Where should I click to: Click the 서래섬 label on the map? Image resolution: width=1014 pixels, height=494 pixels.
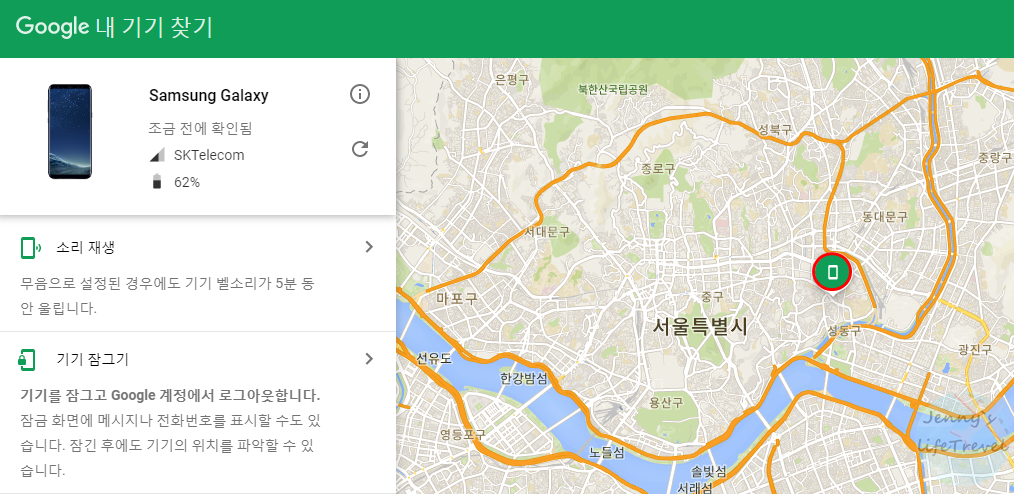695,487
